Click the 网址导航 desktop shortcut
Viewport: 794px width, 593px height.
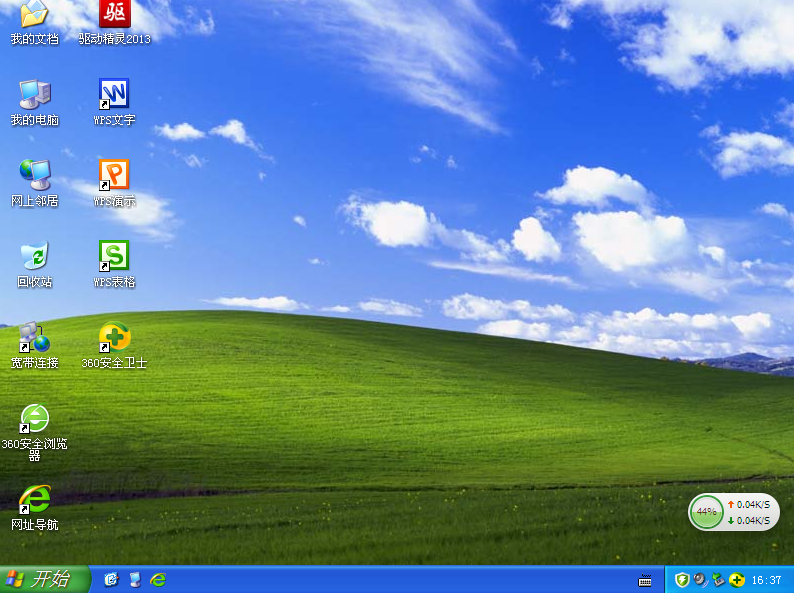pyautogui.click(x=34, y=500)
